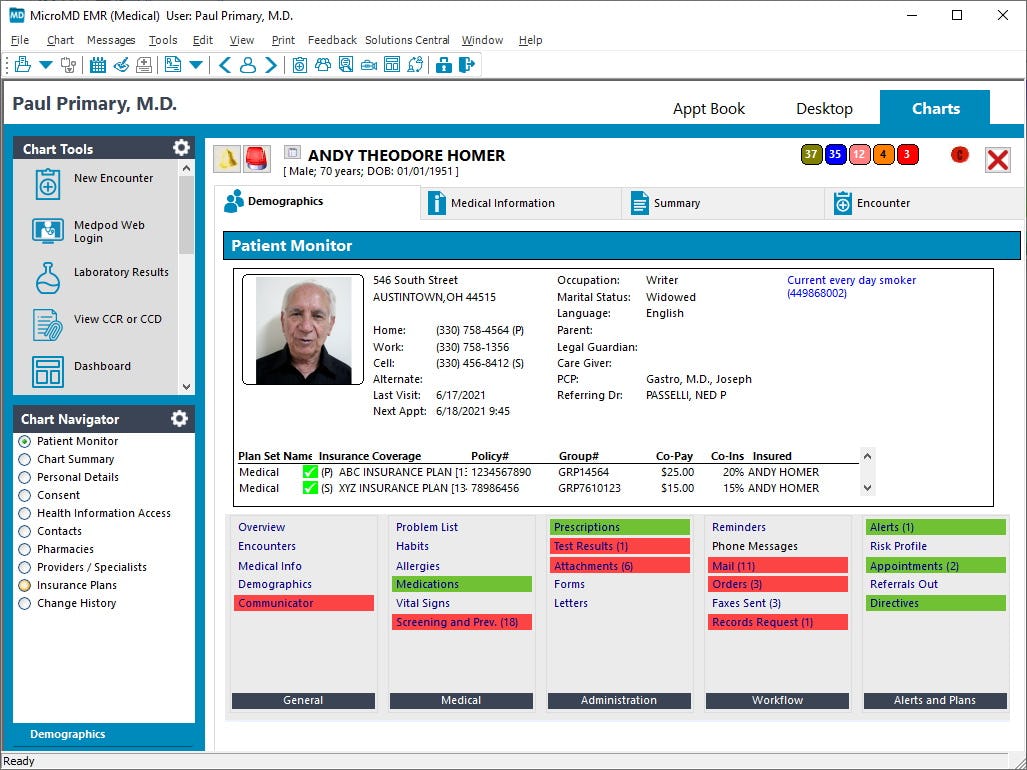This screenshot has height=770, width=1027.
Task: Select Insurance Plans radio button
Action: click(x=25, y=585)
